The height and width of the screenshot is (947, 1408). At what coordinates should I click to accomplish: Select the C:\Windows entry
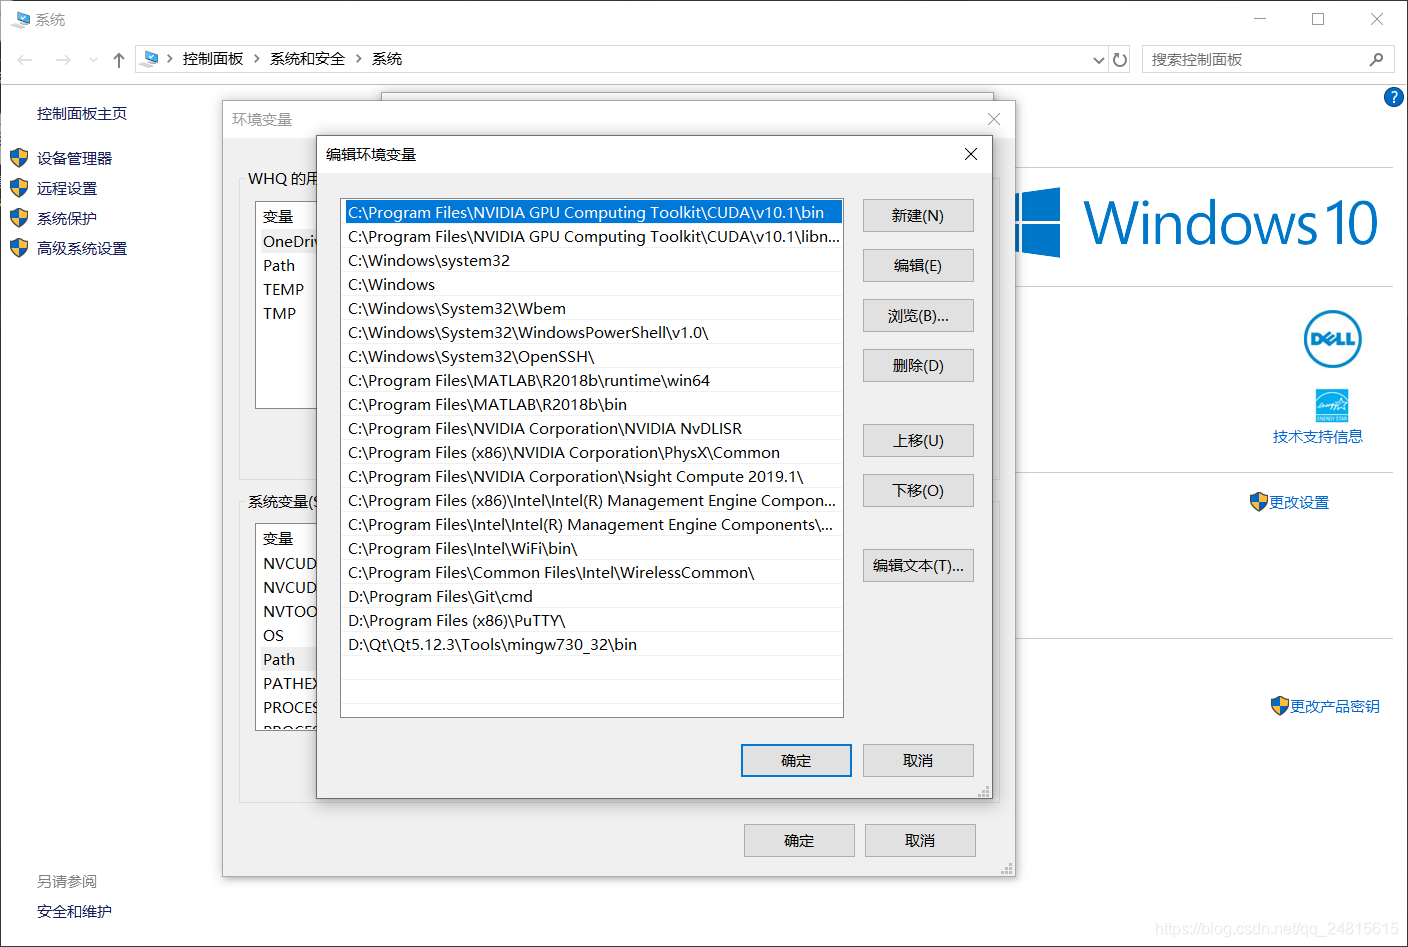[593, 285]
